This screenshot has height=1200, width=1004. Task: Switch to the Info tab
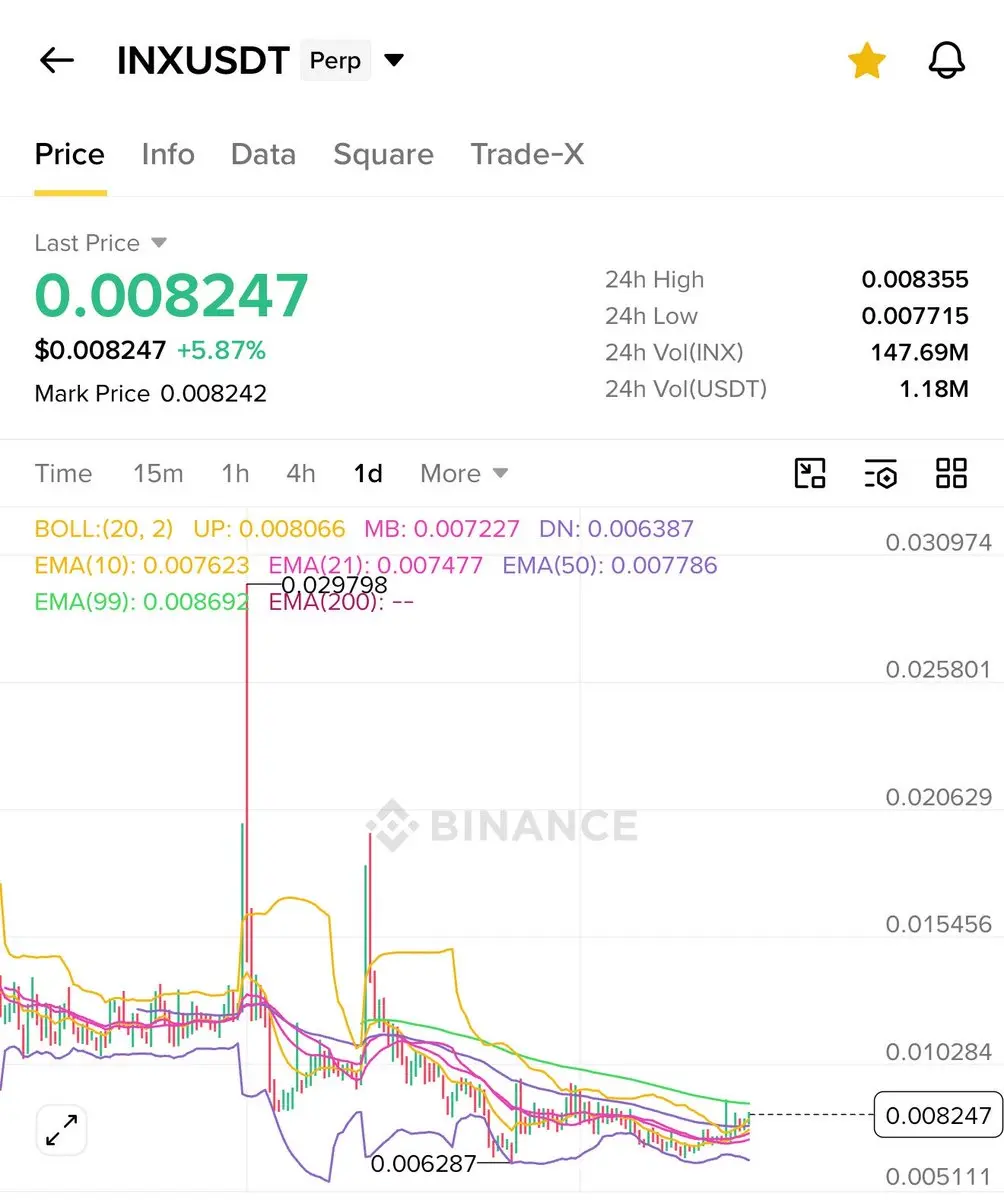[168, 154]
